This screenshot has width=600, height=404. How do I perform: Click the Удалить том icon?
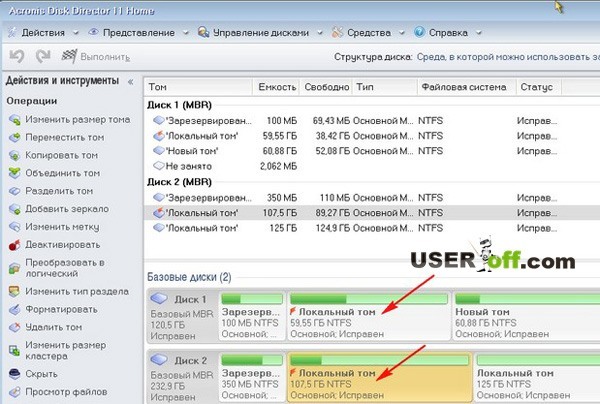pos(14,327)
